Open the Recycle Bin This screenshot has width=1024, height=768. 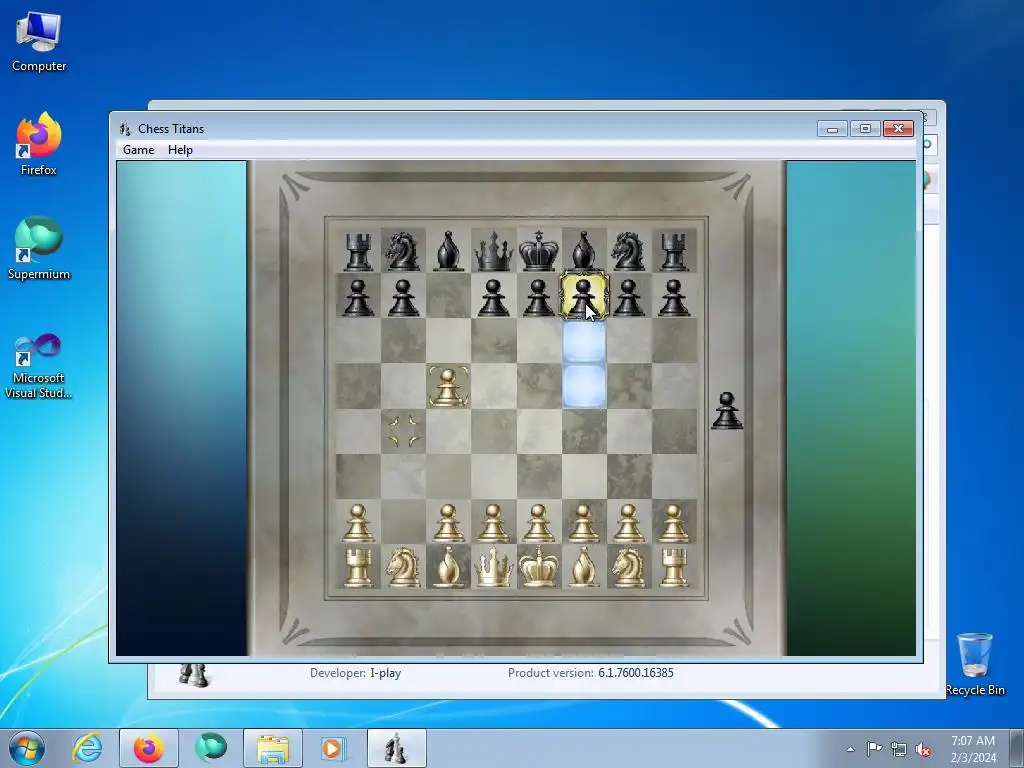click(x=975, y=664)
